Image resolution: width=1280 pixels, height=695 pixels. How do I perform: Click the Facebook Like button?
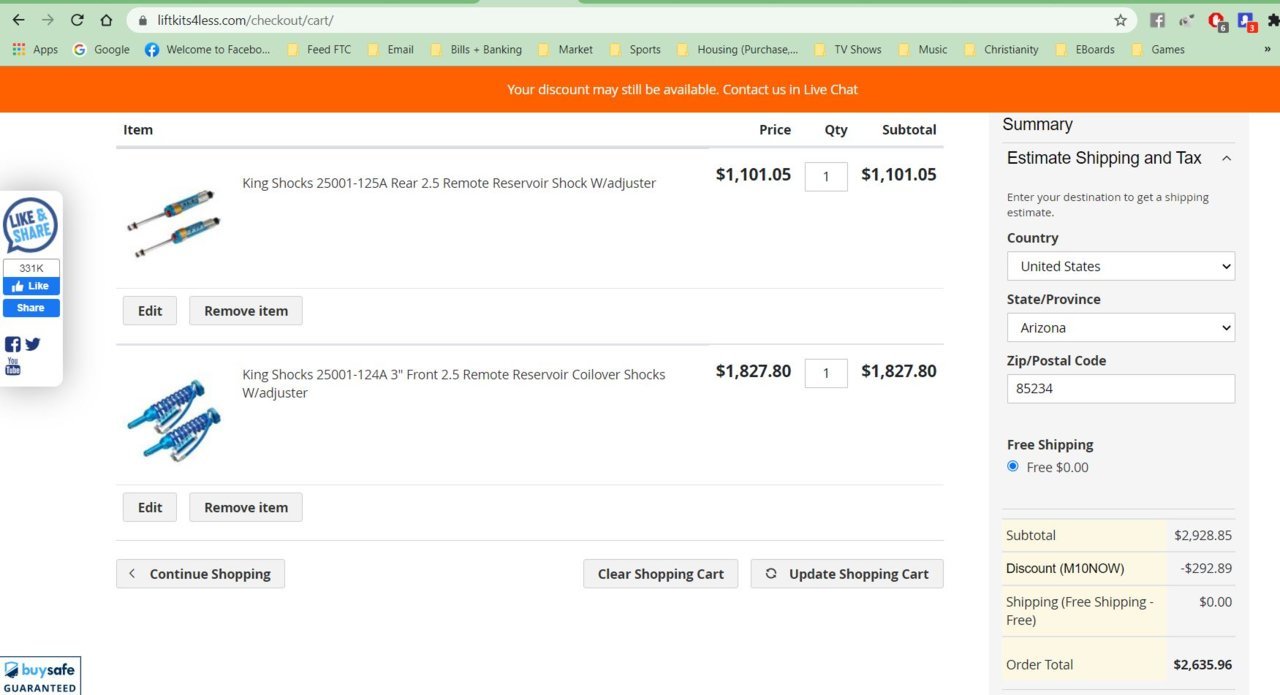[x=31, y=286]
